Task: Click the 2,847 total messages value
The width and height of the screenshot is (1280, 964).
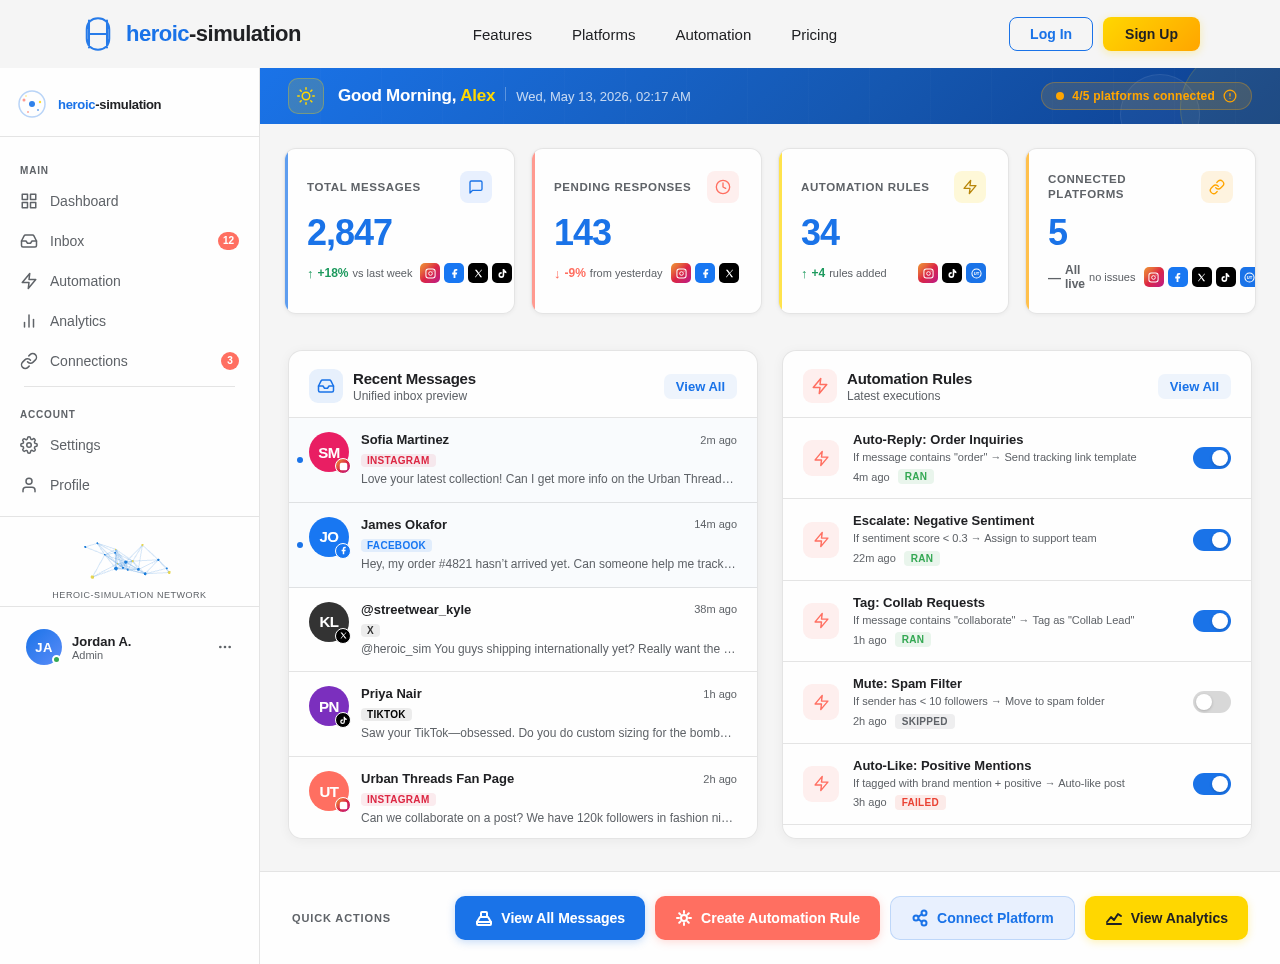Action: click(x=349, y=233)
